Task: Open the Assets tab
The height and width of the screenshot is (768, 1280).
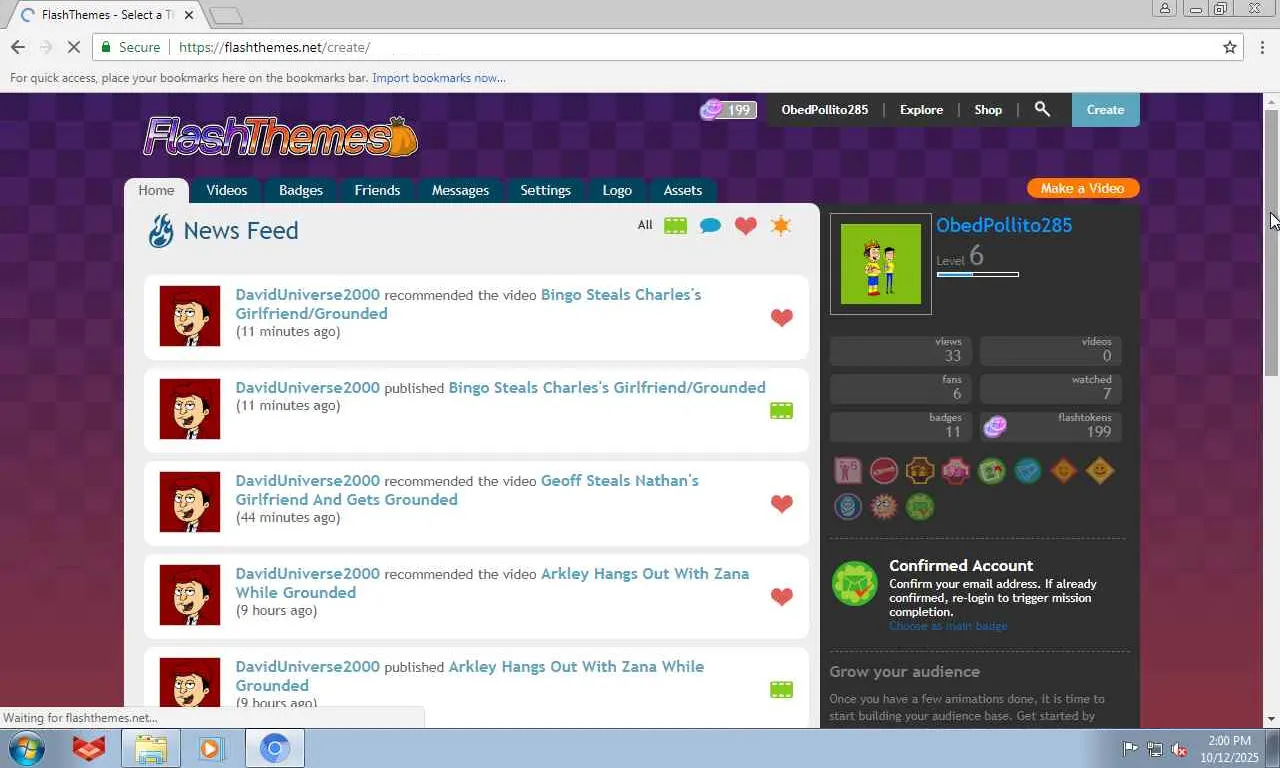Action: pyautogui.click(x=683, y=190)
